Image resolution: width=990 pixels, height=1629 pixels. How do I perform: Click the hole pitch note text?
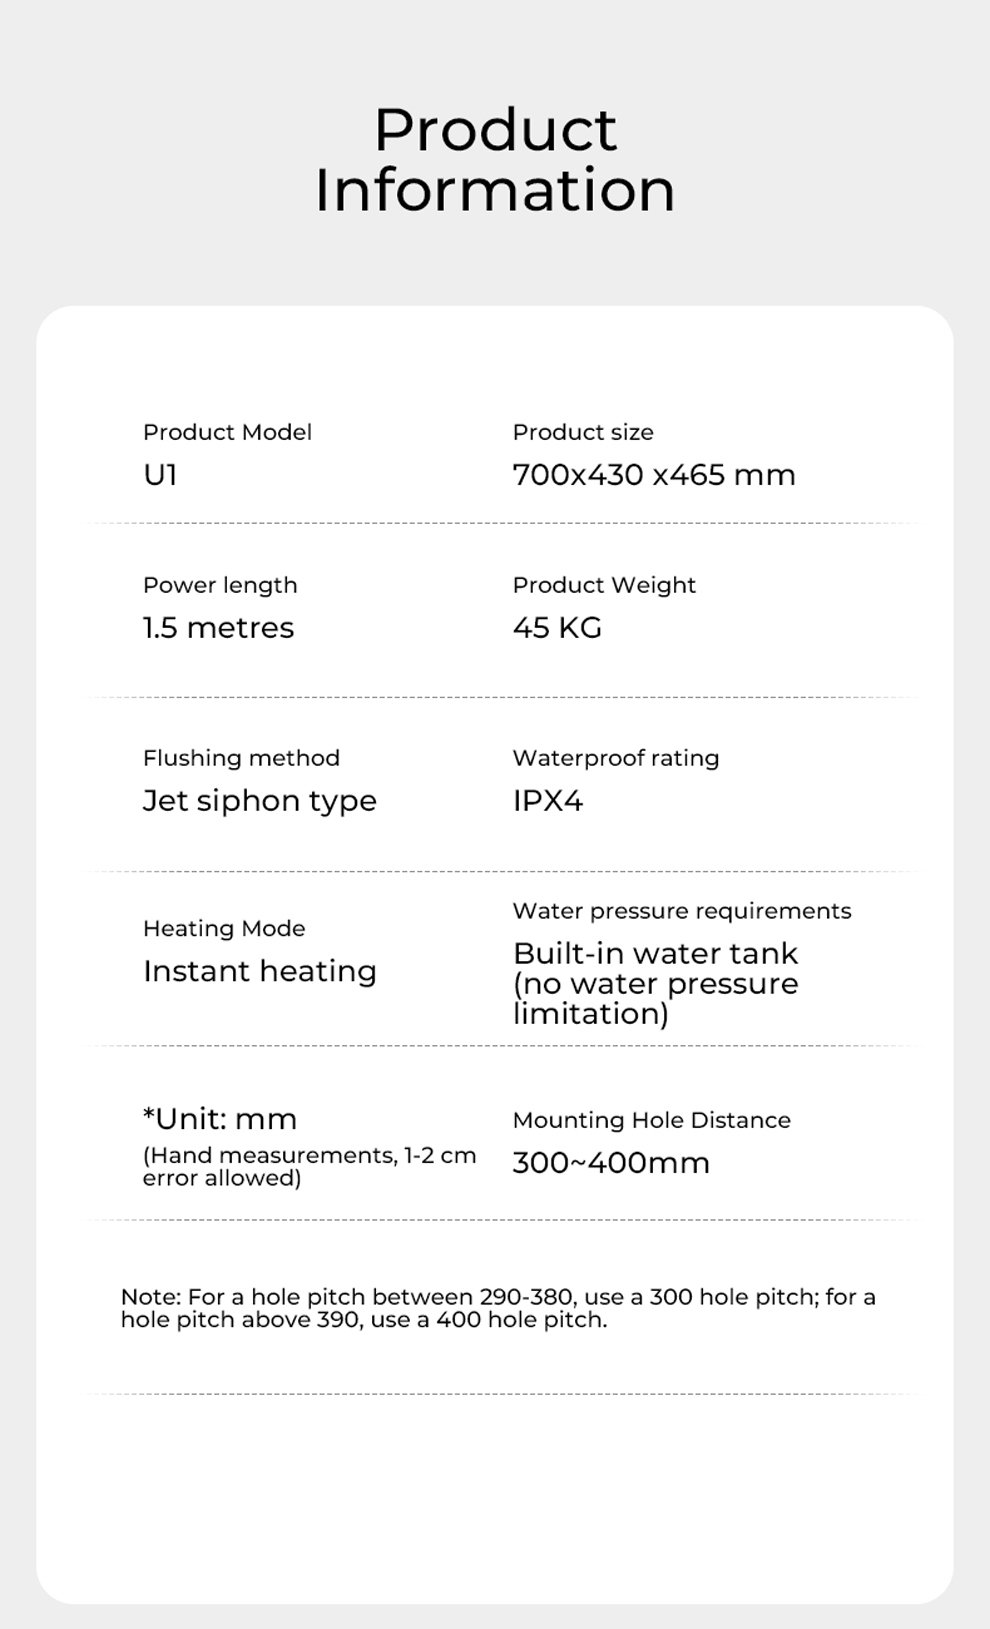(497, 1308)
